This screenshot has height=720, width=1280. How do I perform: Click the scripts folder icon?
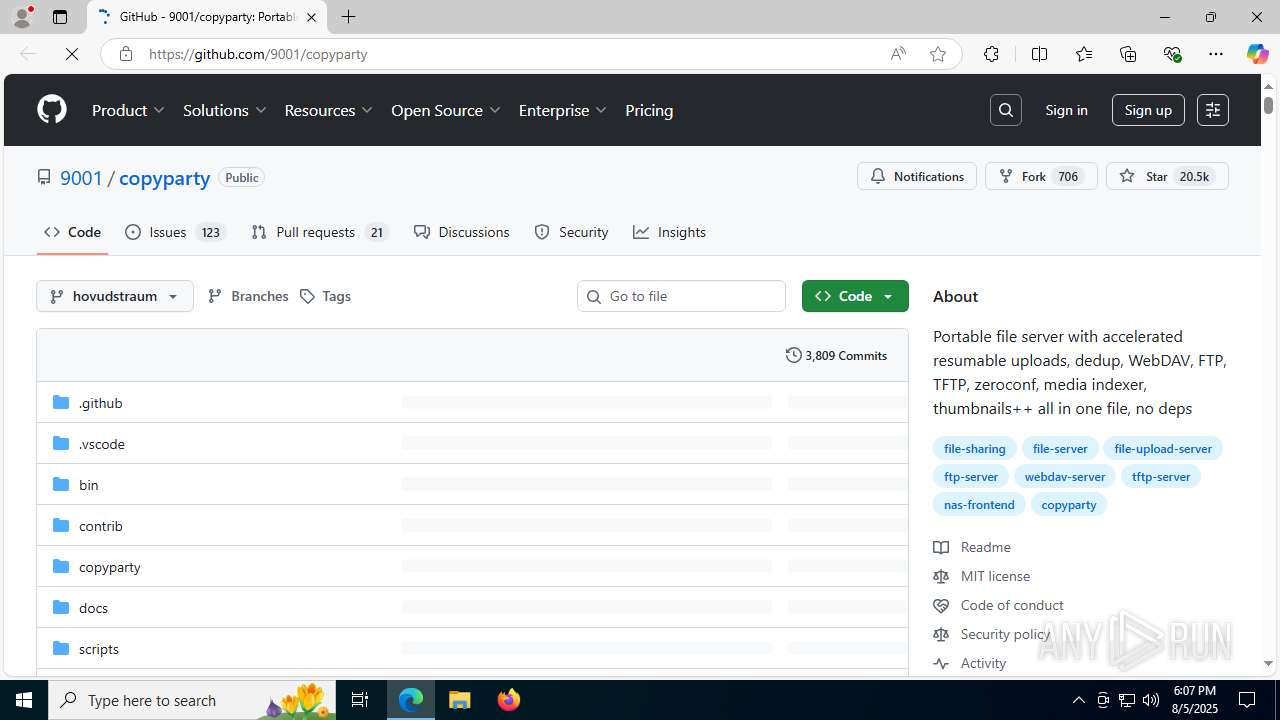tap(61, 648)
